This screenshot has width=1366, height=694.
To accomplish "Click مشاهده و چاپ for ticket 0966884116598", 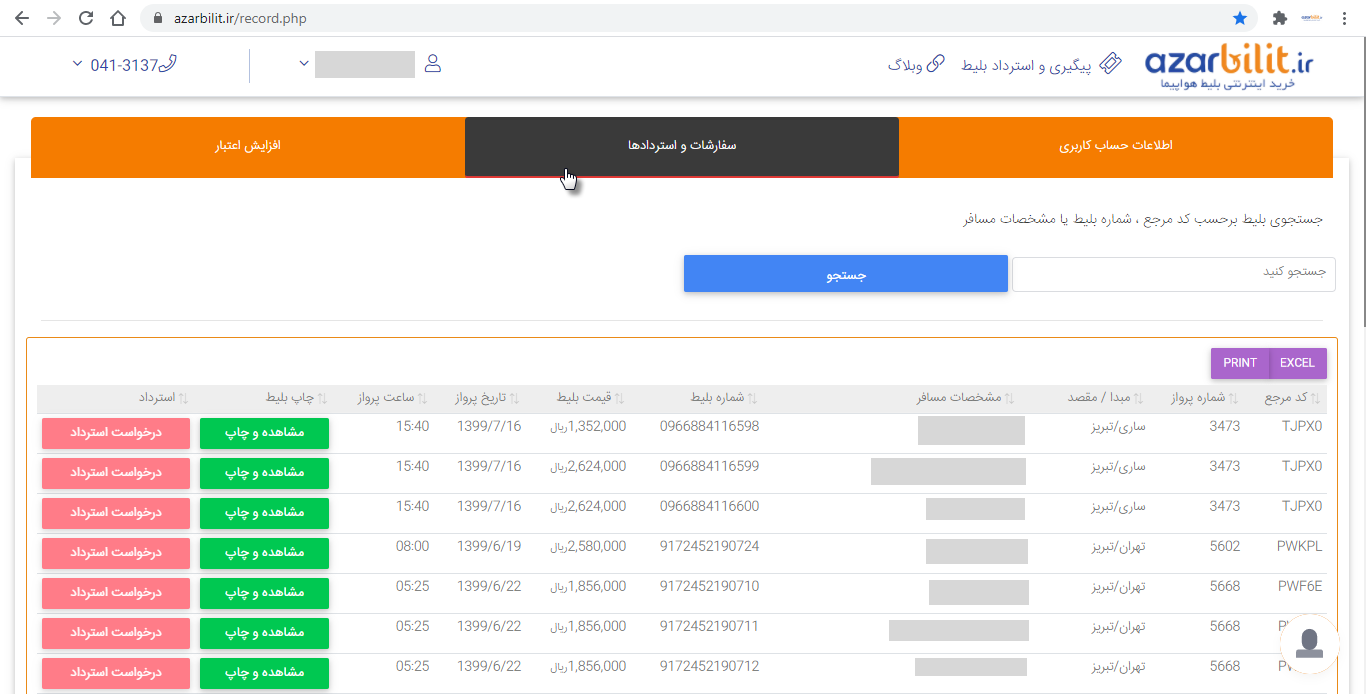I will tap(264, 432).
